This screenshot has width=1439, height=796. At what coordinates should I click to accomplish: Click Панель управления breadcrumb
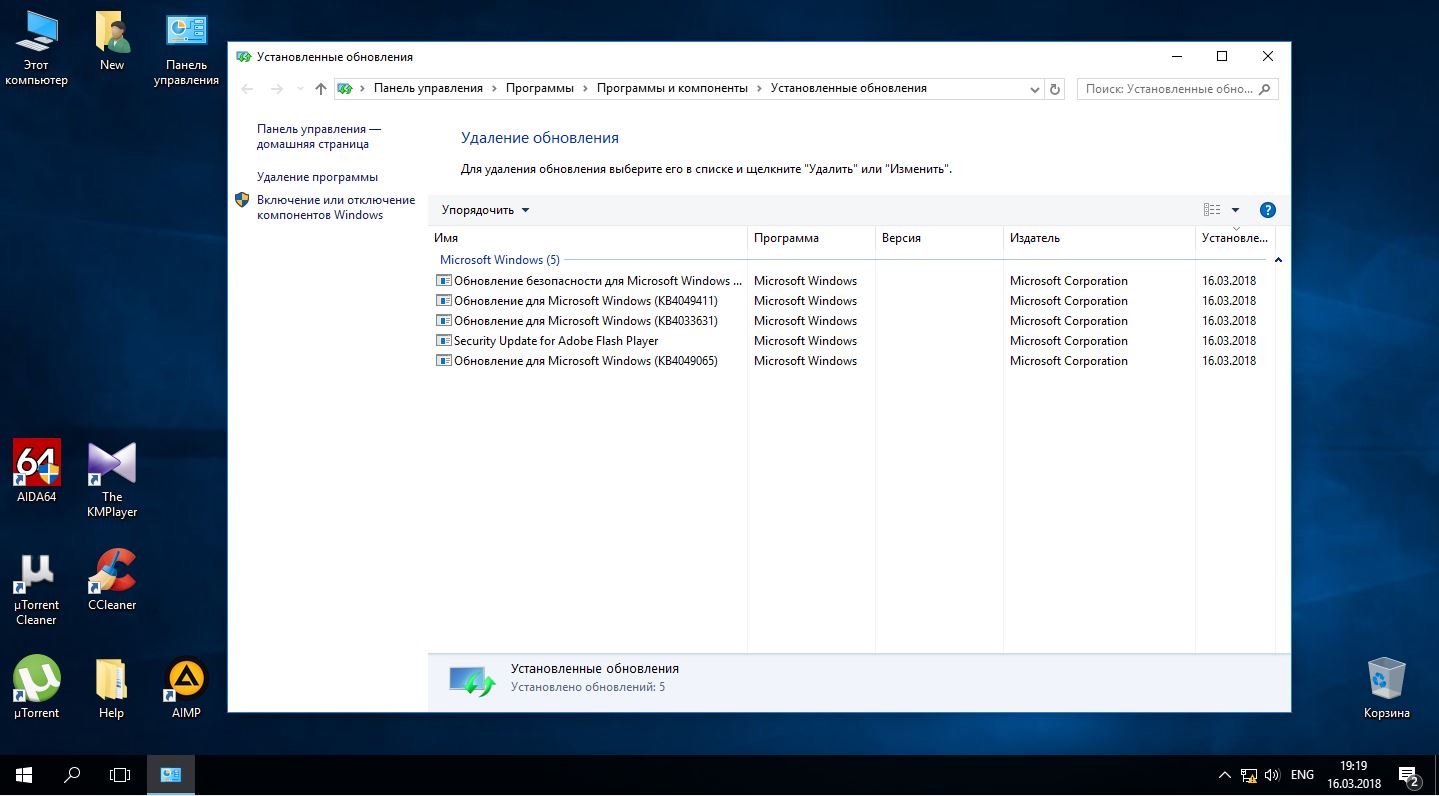428,88
